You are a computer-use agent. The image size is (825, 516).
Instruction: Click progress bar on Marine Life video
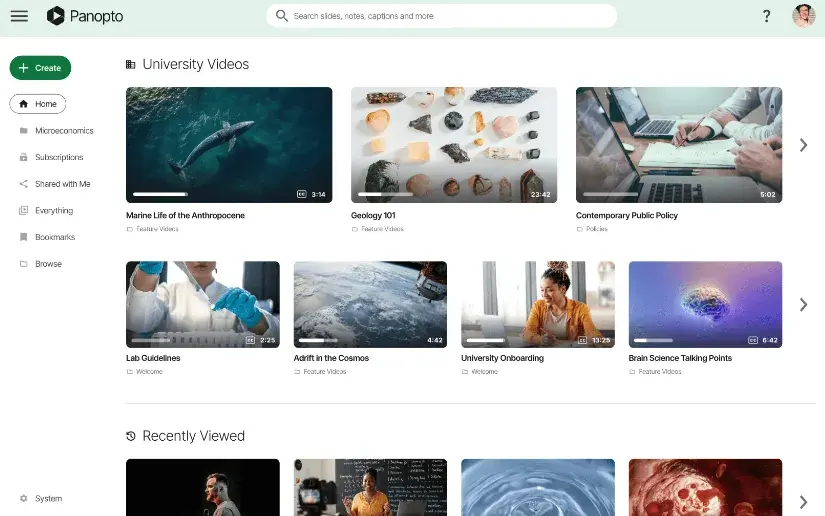pos(160,194)
